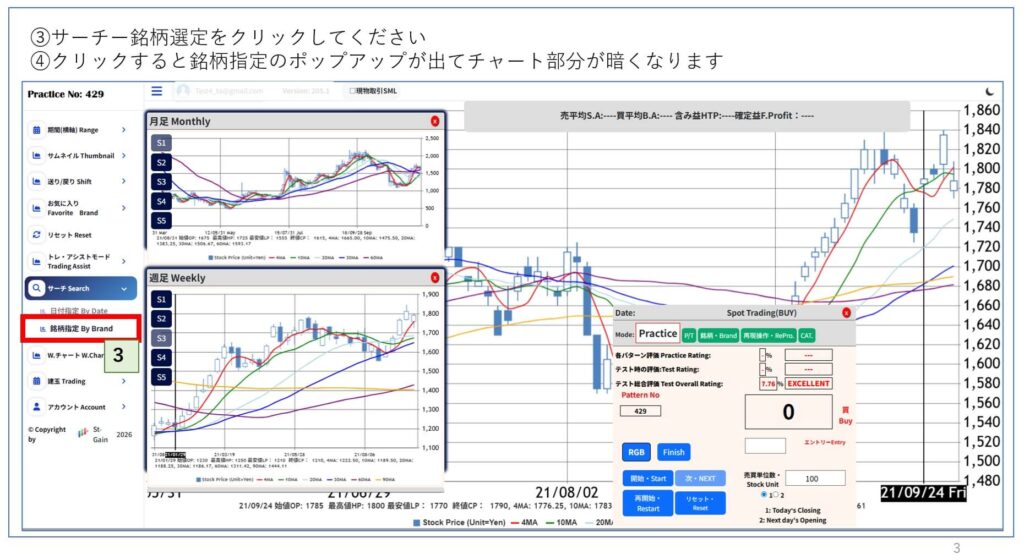The image size is (1024, 560).
Task: Expand the Shift sidebar section
Action: tap(123, 181)
